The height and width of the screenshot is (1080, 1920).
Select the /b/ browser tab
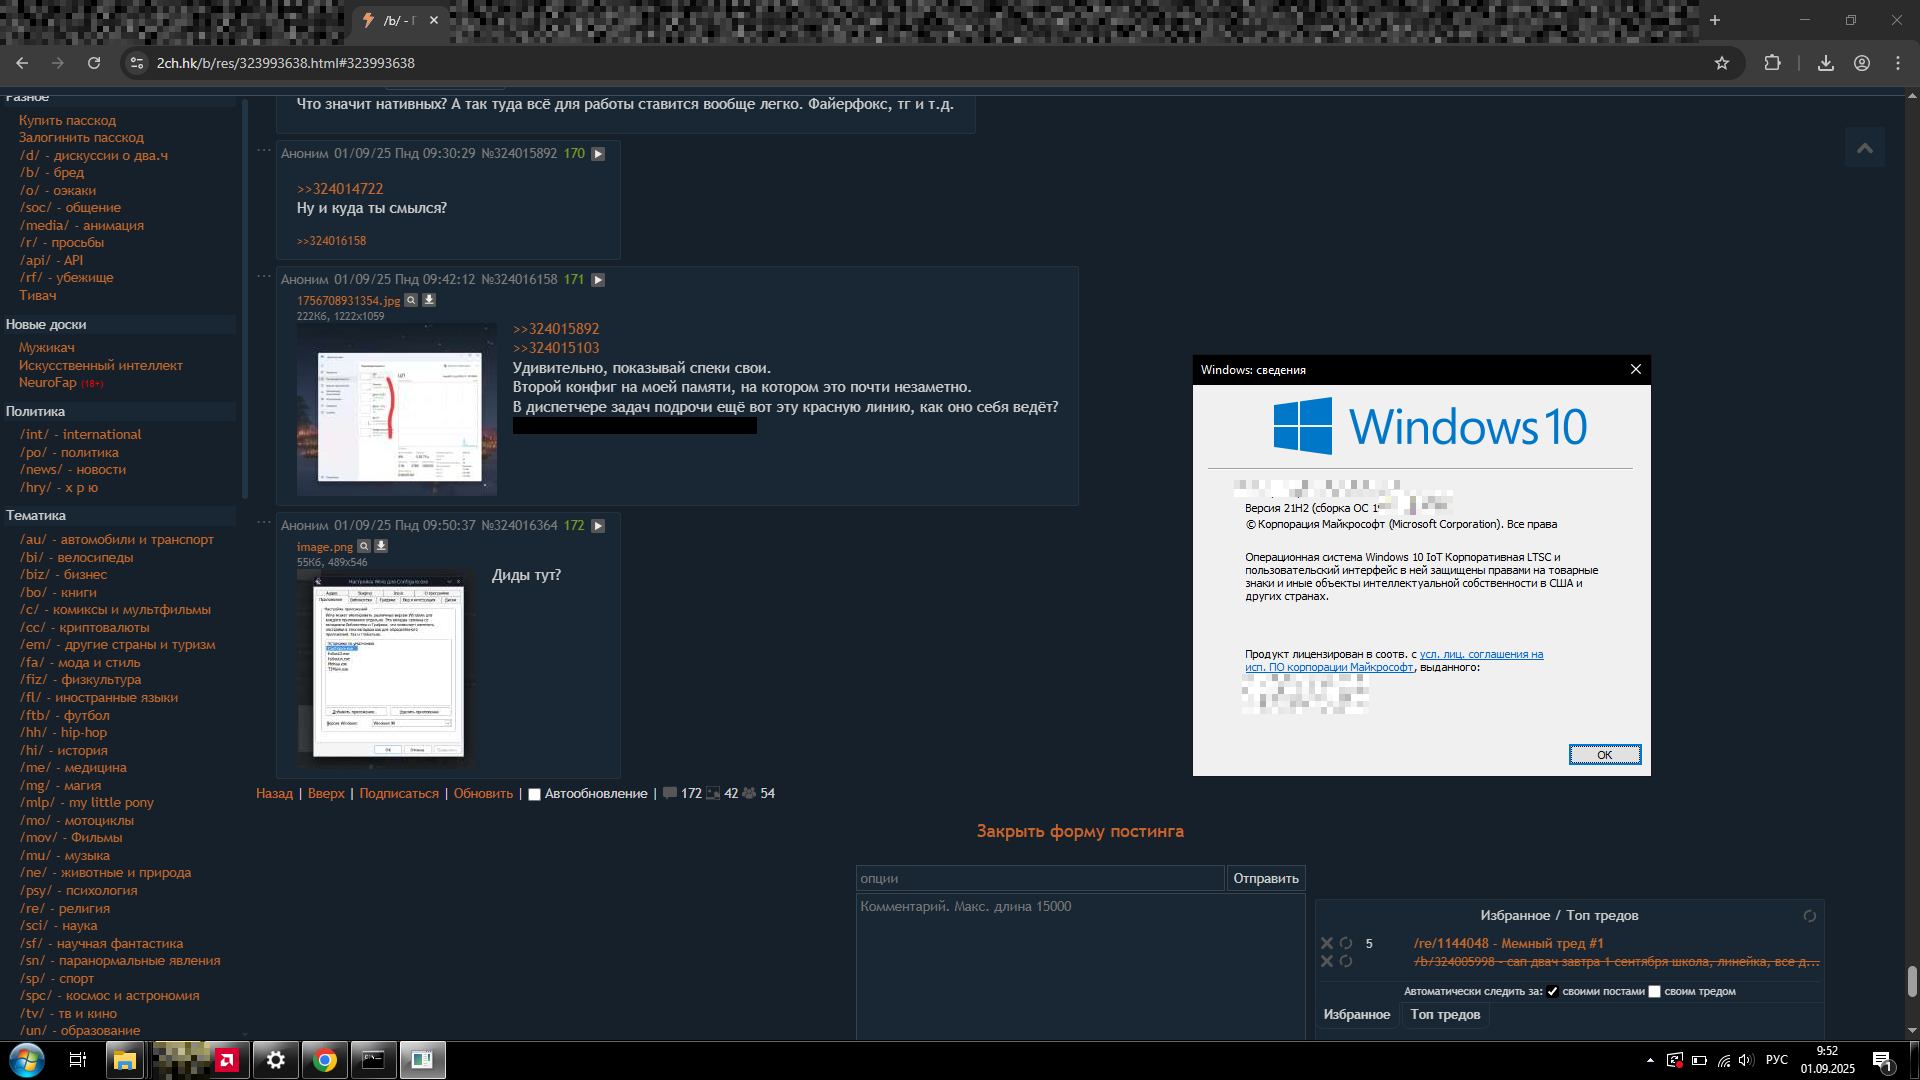point(400,20)
